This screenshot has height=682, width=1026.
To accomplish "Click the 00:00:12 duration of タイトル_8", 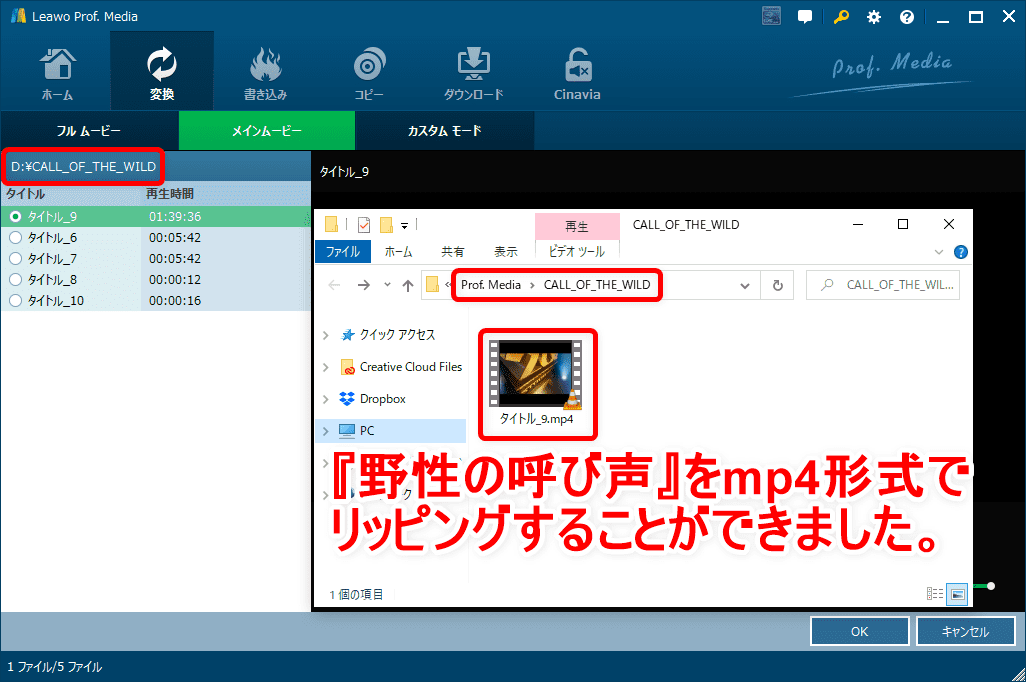I will pyautogui.click(x=175, y=279).
